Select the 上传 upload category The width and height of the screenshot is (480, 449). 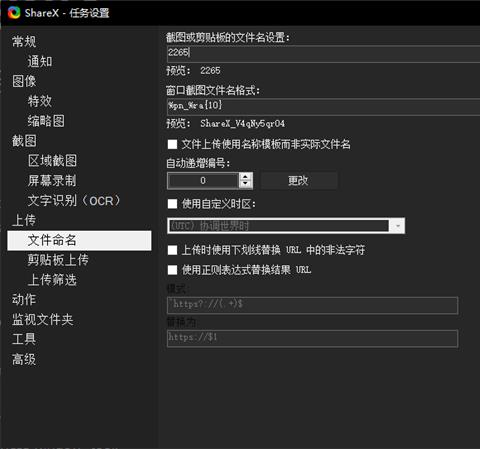point(24,220)
